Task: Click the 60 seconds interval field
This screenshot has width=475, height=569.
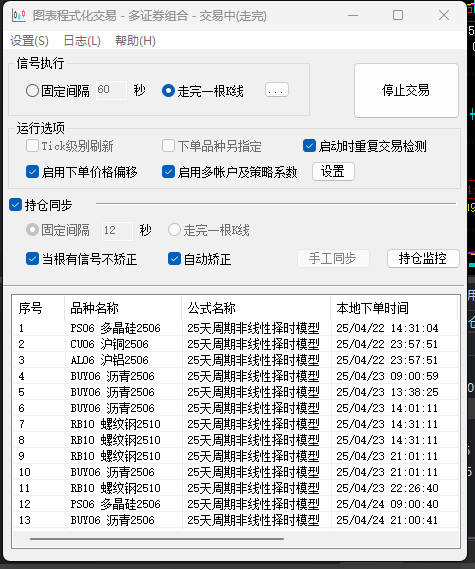Action: [111, 90]
